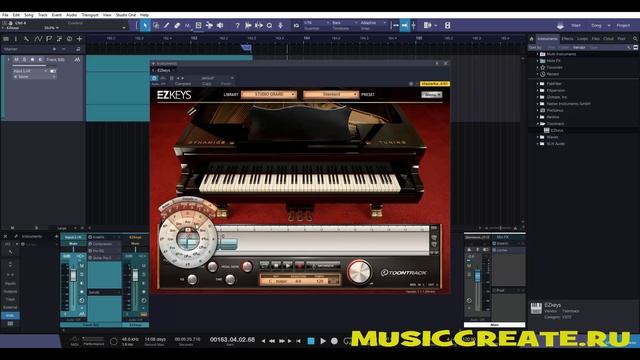Click the Project page button
Viewport: 640px width, 360px height.
(x=623, y=25)
